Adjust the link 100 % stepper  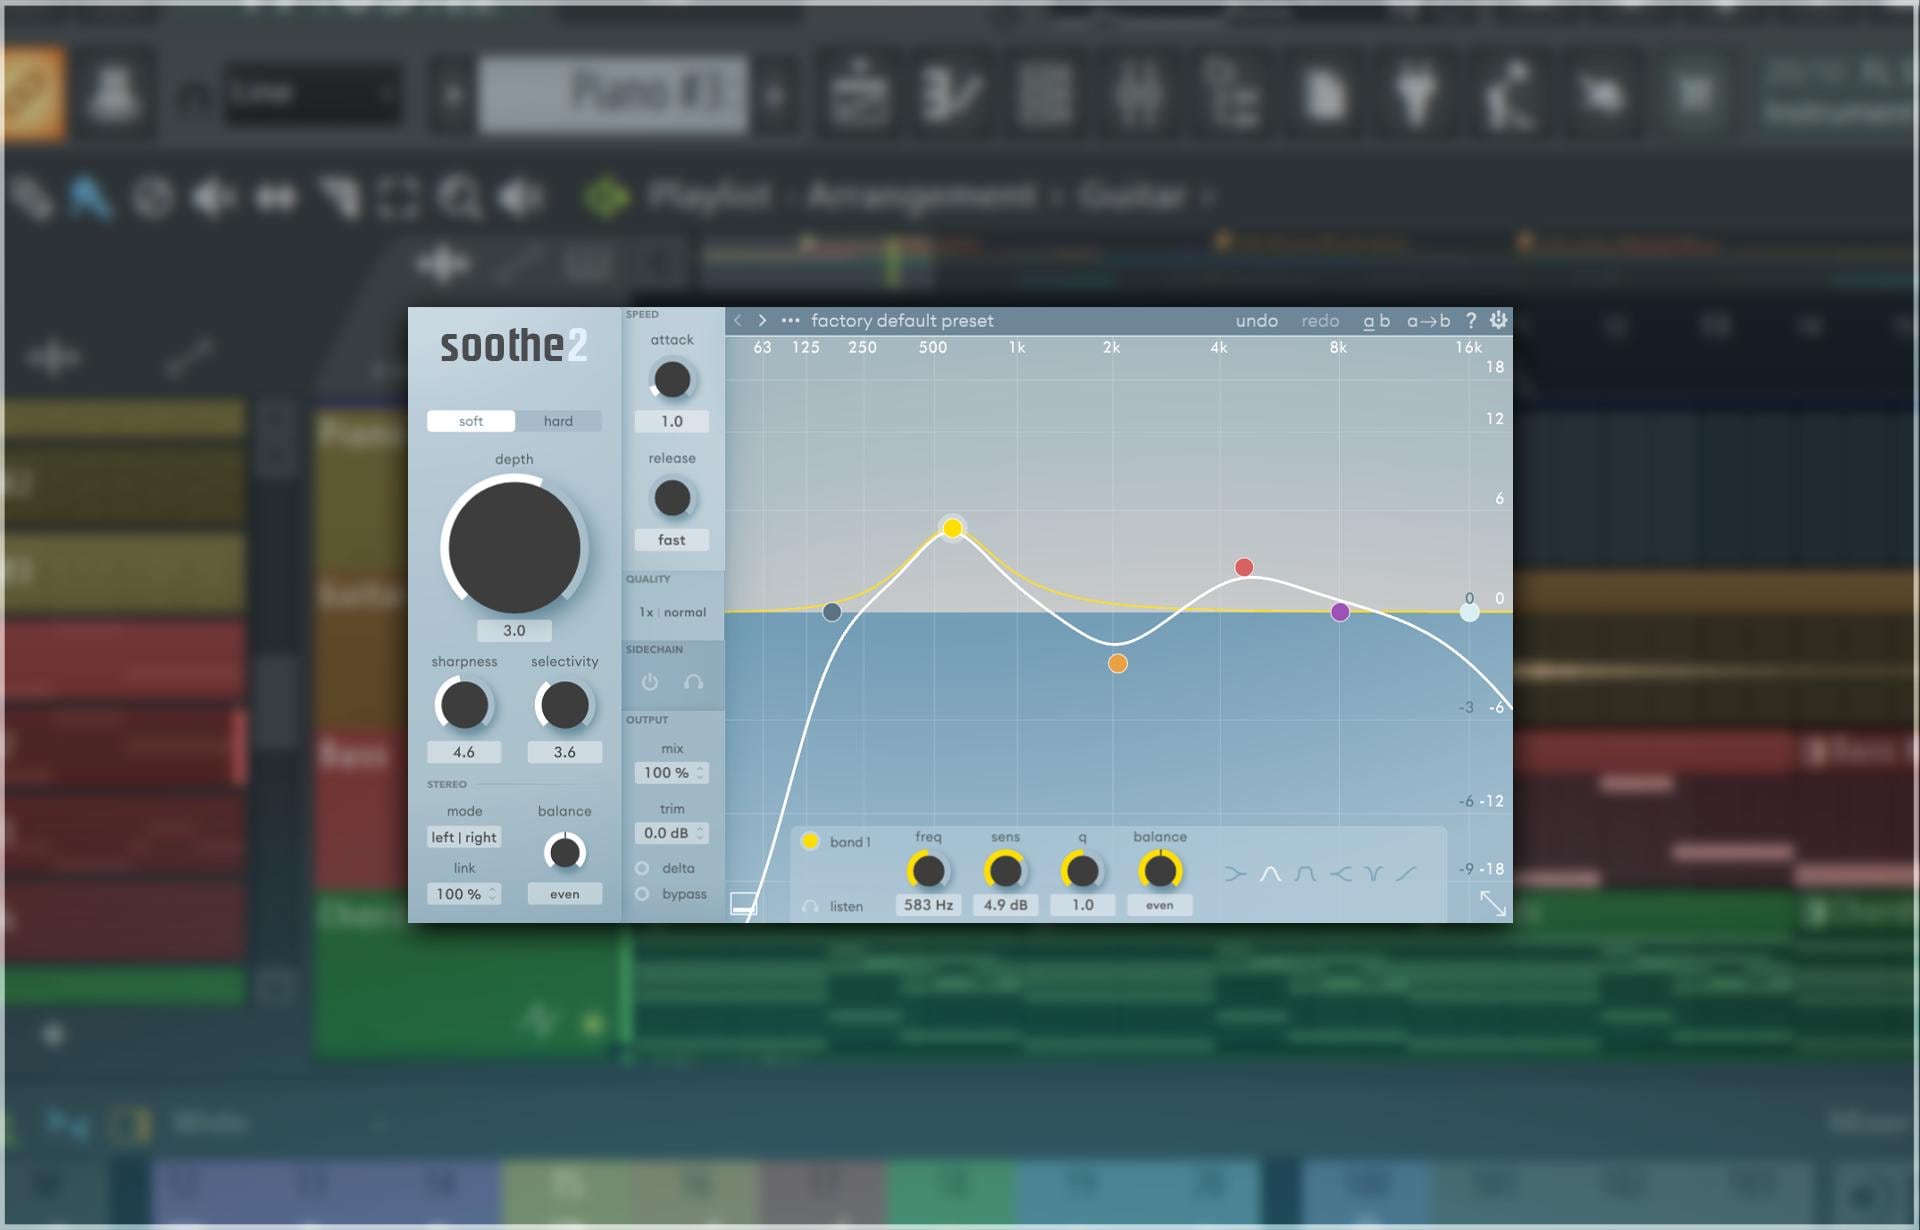point(464,894)
